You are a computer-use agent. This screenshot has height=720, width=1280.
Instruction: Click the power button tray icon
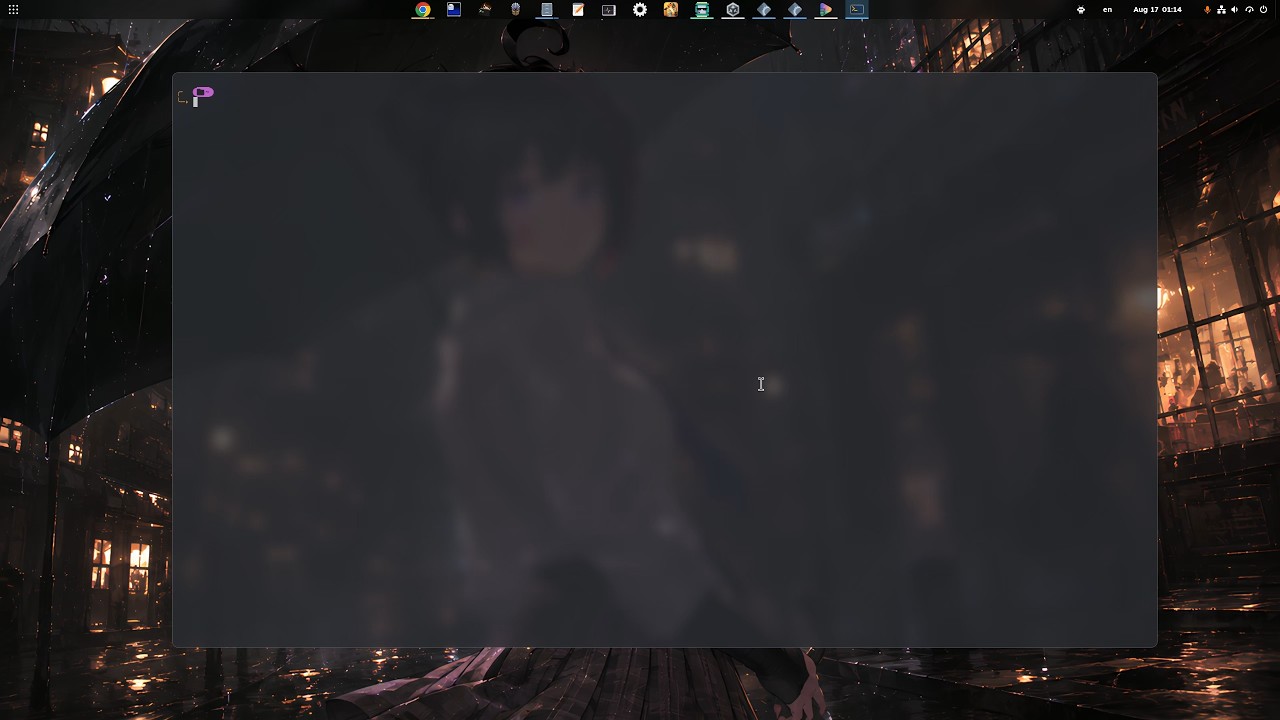1263,10
